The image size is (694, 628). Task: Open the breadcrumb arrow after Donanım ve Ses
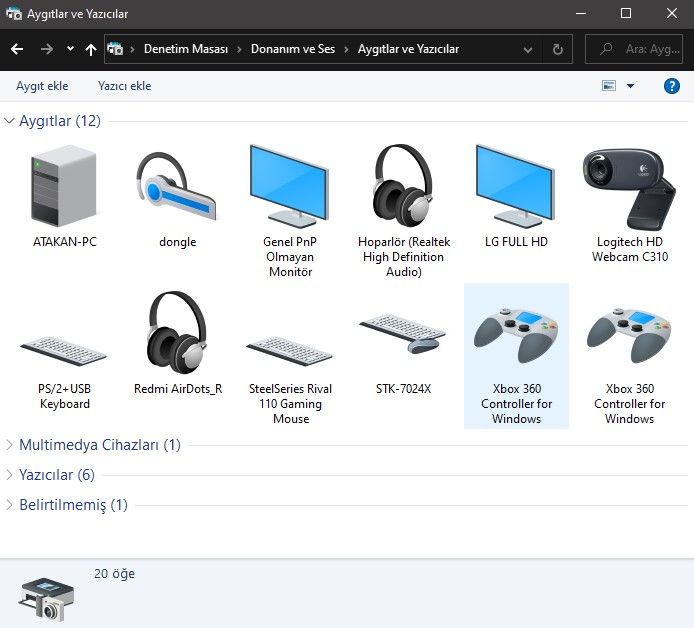(347, 49)
